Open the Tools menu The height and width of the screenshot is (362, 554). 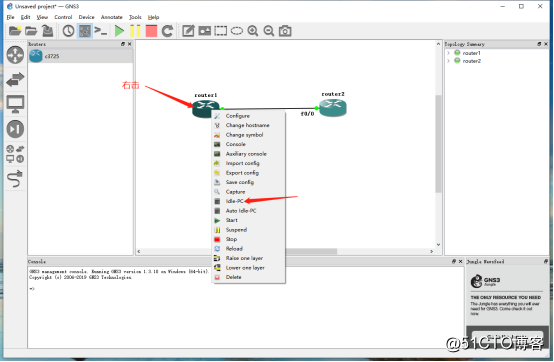pos(135,17)
